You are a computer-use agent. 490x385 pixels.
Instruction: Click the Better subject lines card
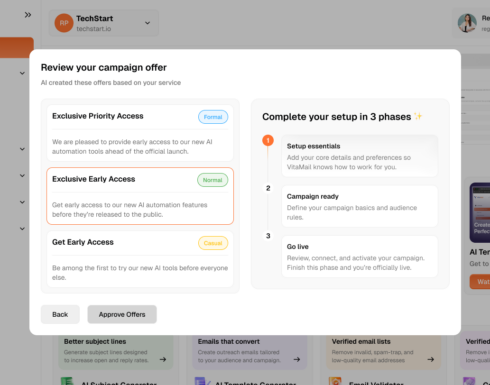116,352
